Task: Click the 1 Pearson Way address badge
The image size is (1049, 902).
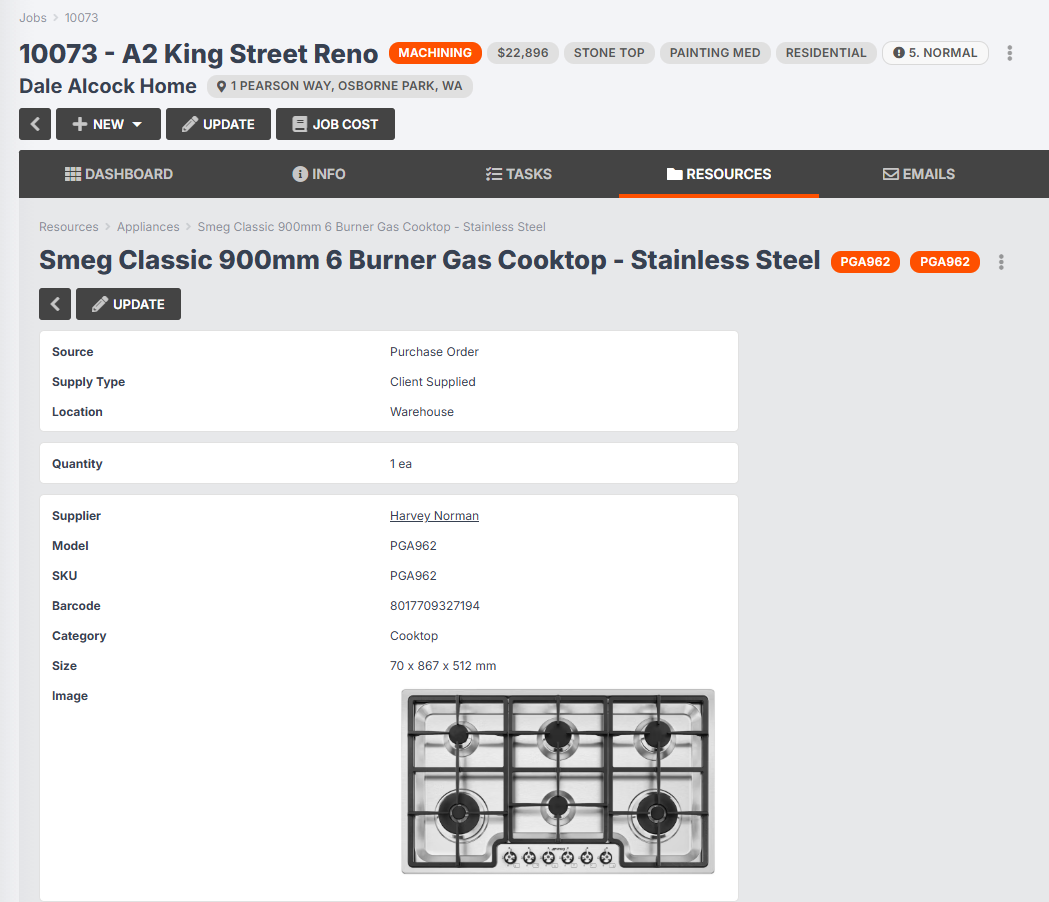Action: click(340, 86)
